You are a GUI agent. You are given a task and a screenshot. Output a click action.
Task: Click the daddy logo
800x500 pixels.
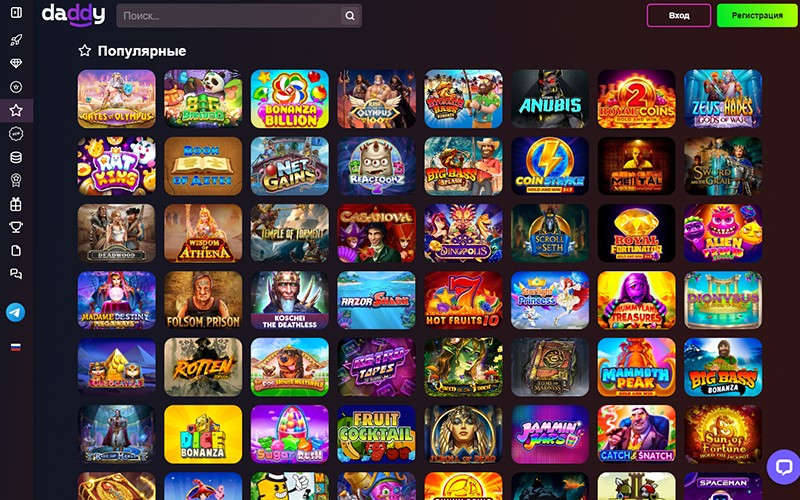(x=73, y=15)
